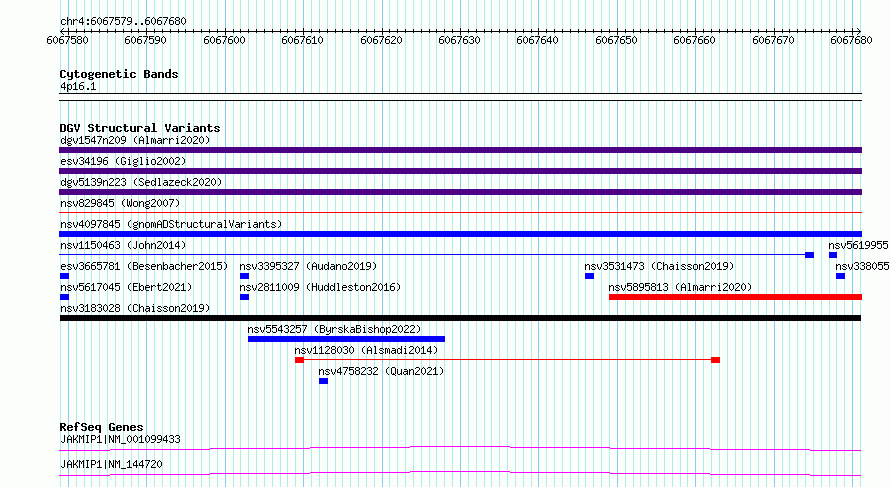Open the nsv5895813 (Almarri2020) label
Viewport: 890px width, 487px height.
680,287
